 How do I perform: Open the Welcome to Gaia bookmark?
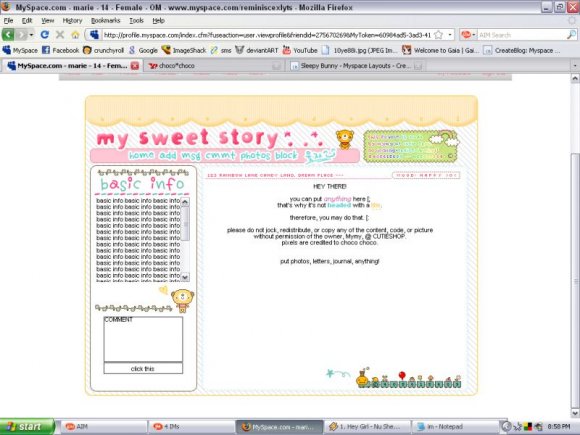click(440, 50)
